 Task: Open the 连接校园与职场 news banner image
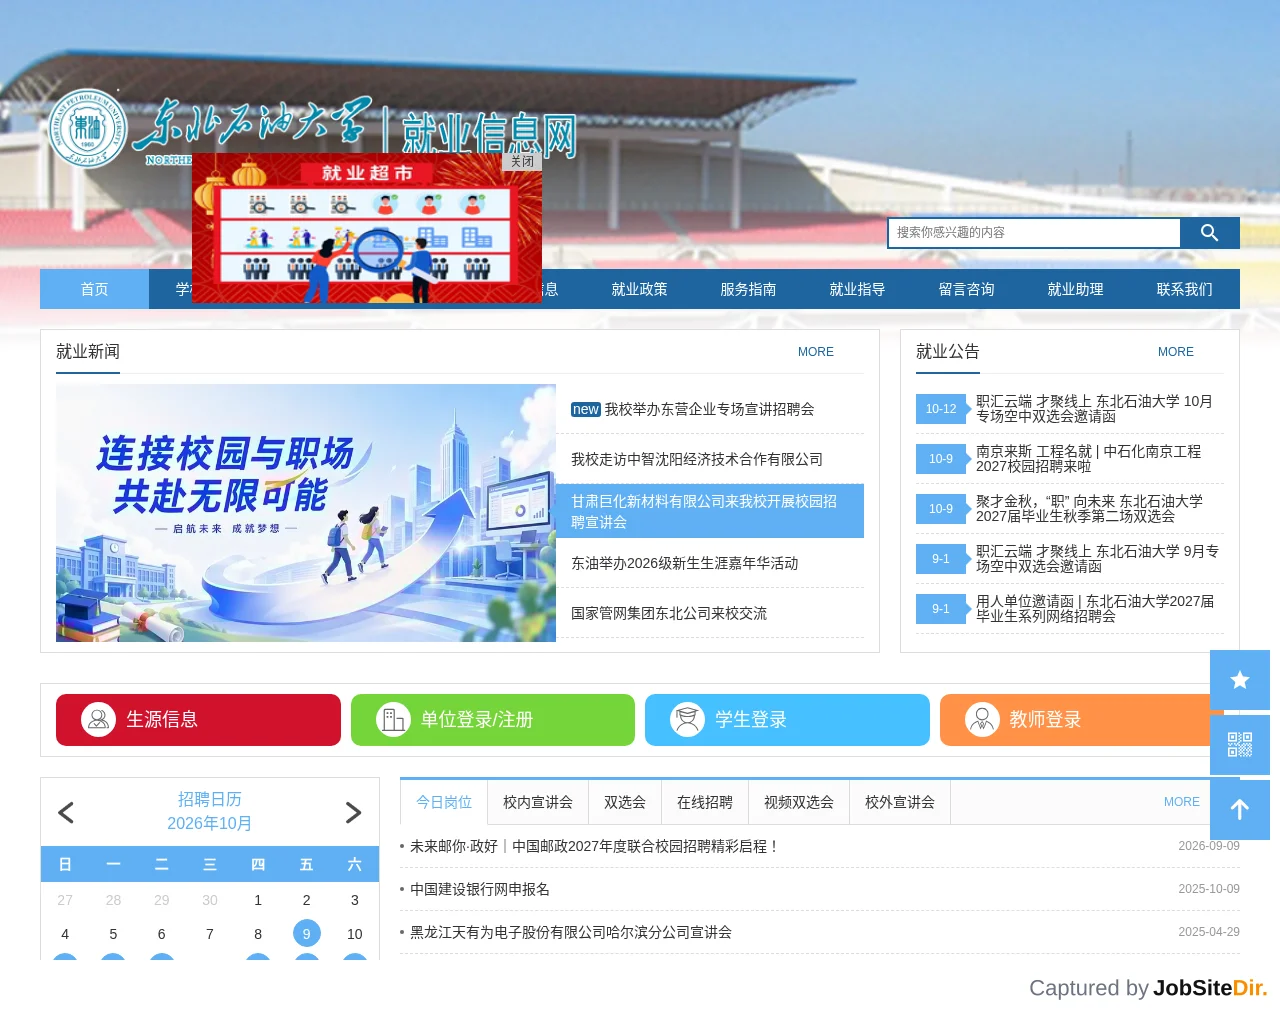pyautogui.click(x=306, y=513)
